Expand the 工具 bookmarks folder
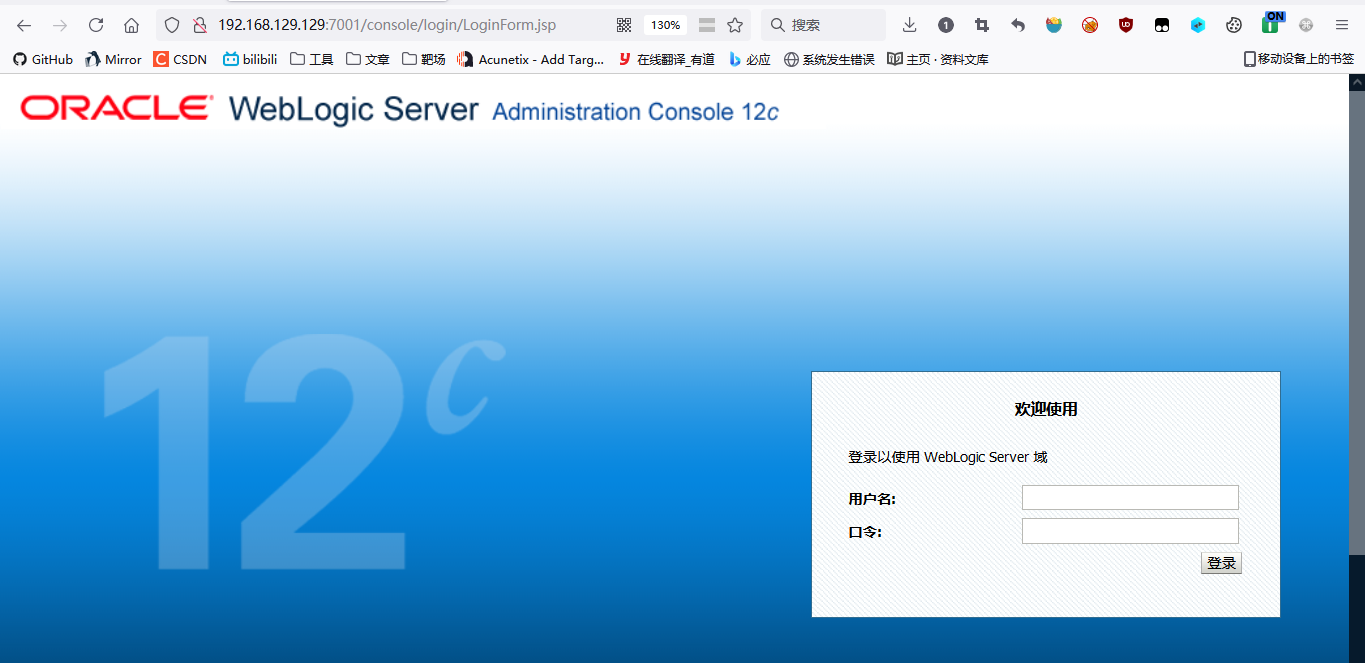 311,59
